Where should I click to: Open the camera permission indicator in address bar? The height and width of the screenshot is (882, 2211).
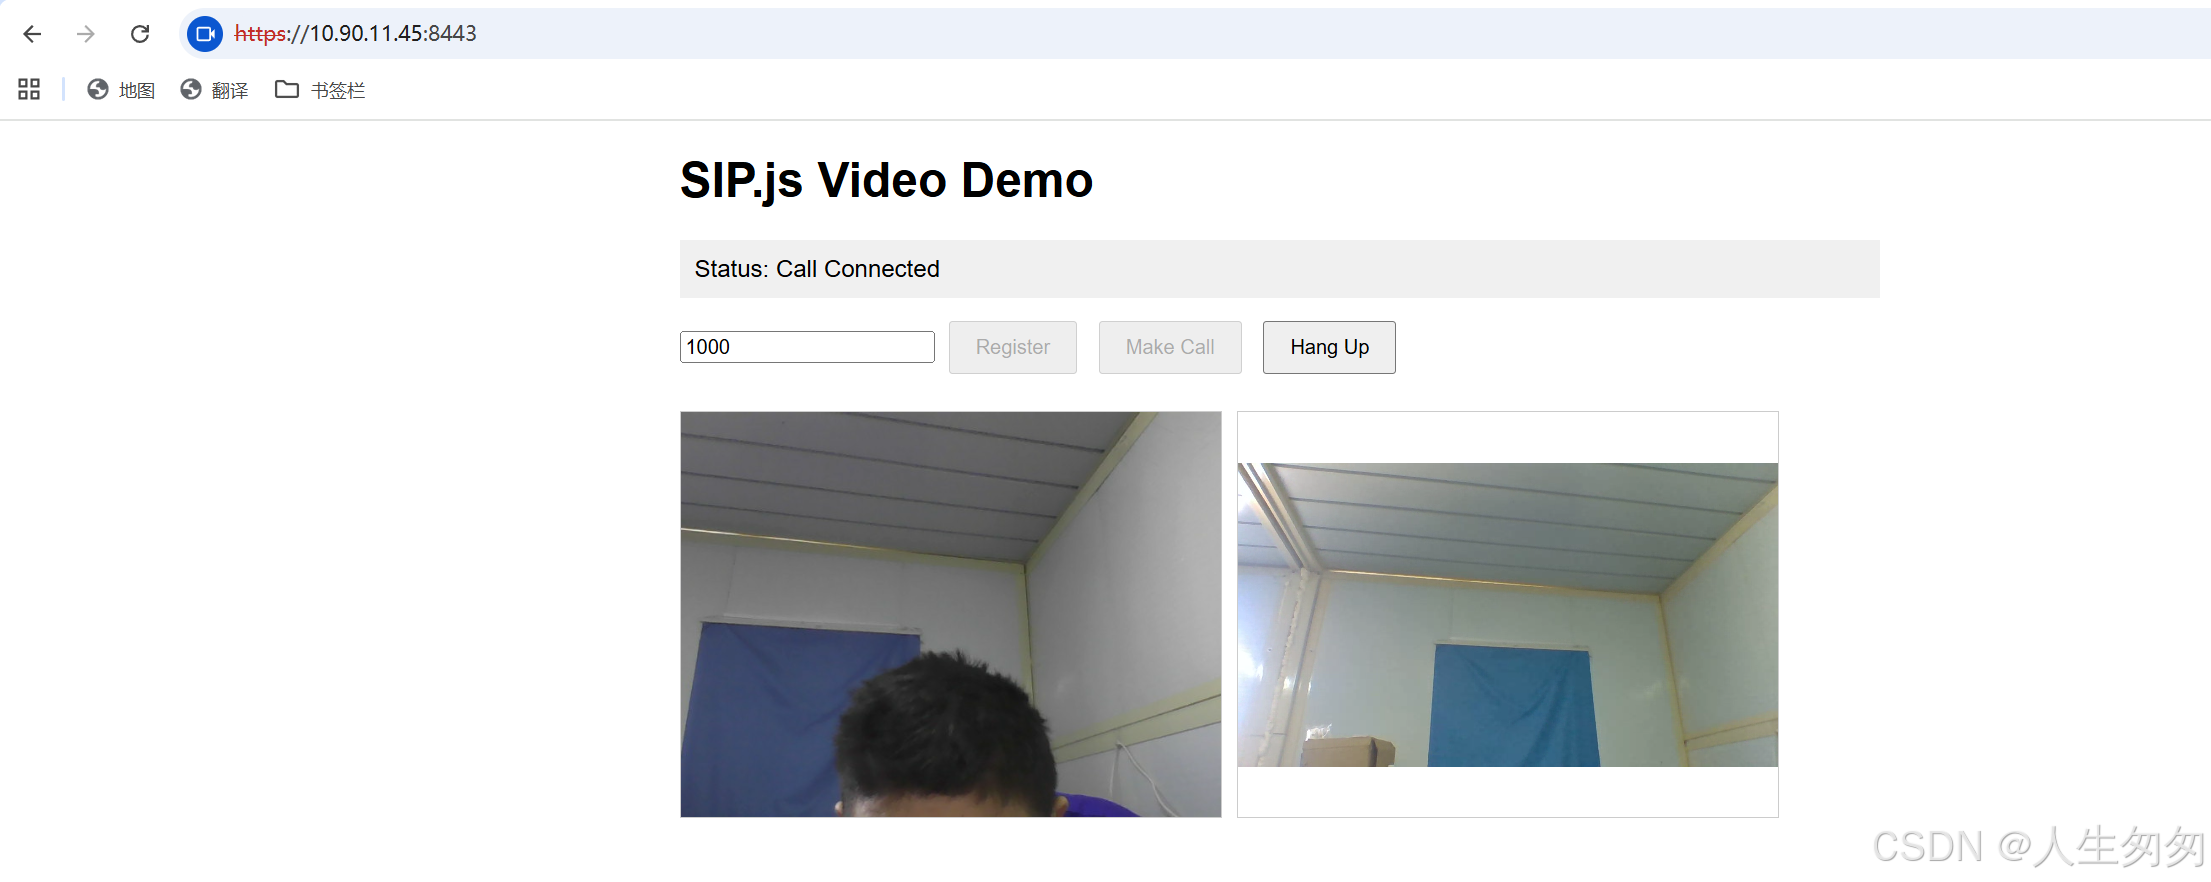[205, 34]
